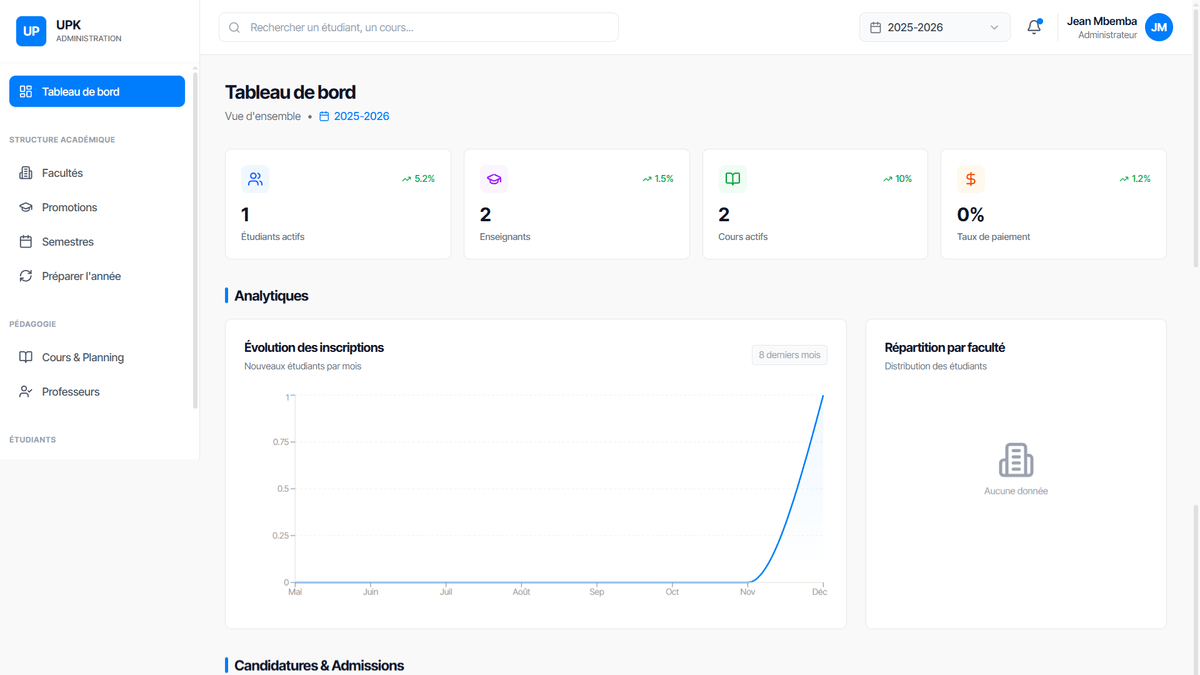This screenshot has width=1200, height=675.
Task: Open Cours & Planning via its book icon
Action: tap(27, 357)
